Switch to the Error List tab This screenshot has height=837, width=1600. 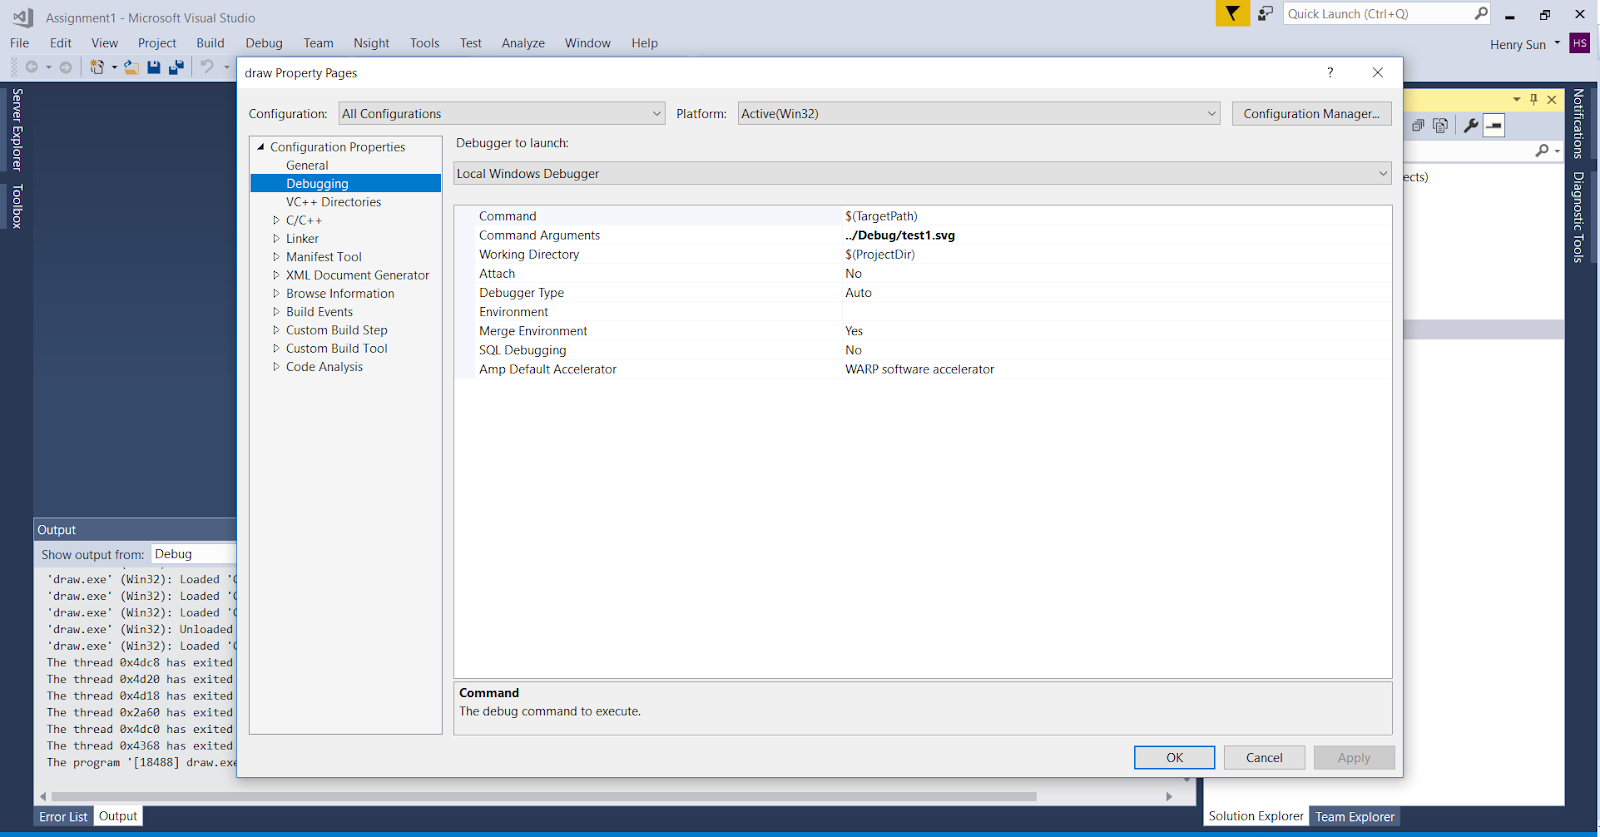click(63, 816)
